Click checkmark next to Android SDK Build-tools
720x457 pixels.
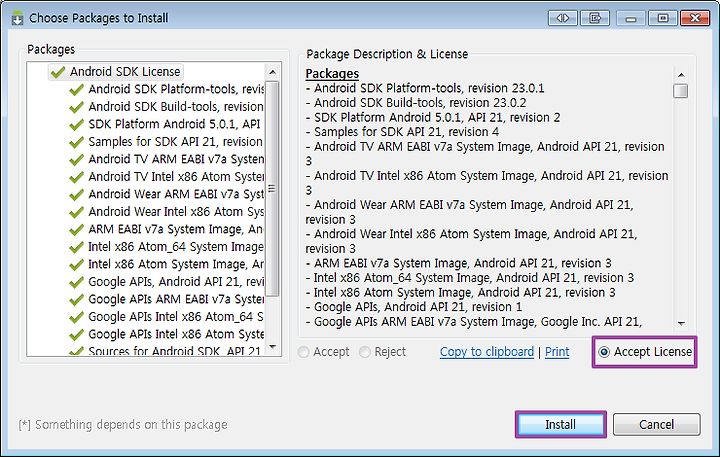76,107
